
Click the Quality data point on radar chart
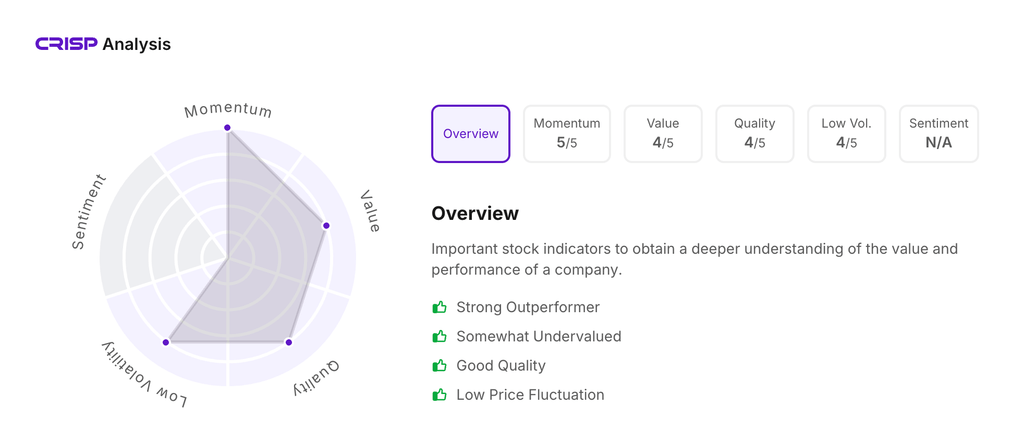289,342
